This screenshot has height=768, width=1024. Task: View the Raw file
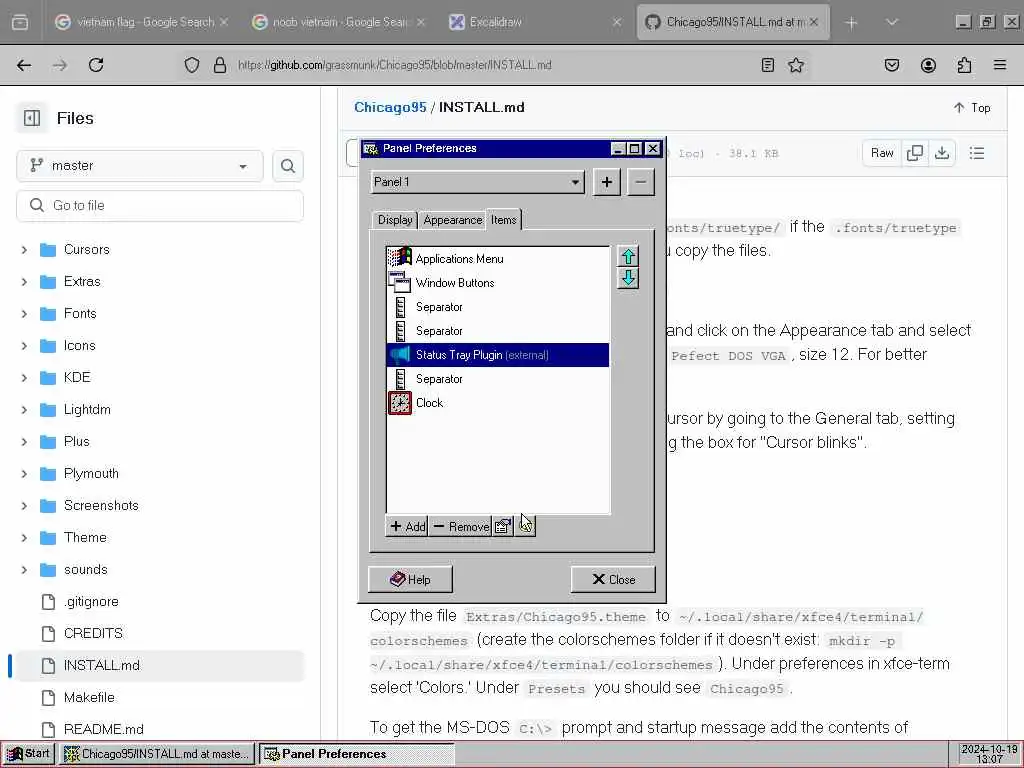[882, 153]
